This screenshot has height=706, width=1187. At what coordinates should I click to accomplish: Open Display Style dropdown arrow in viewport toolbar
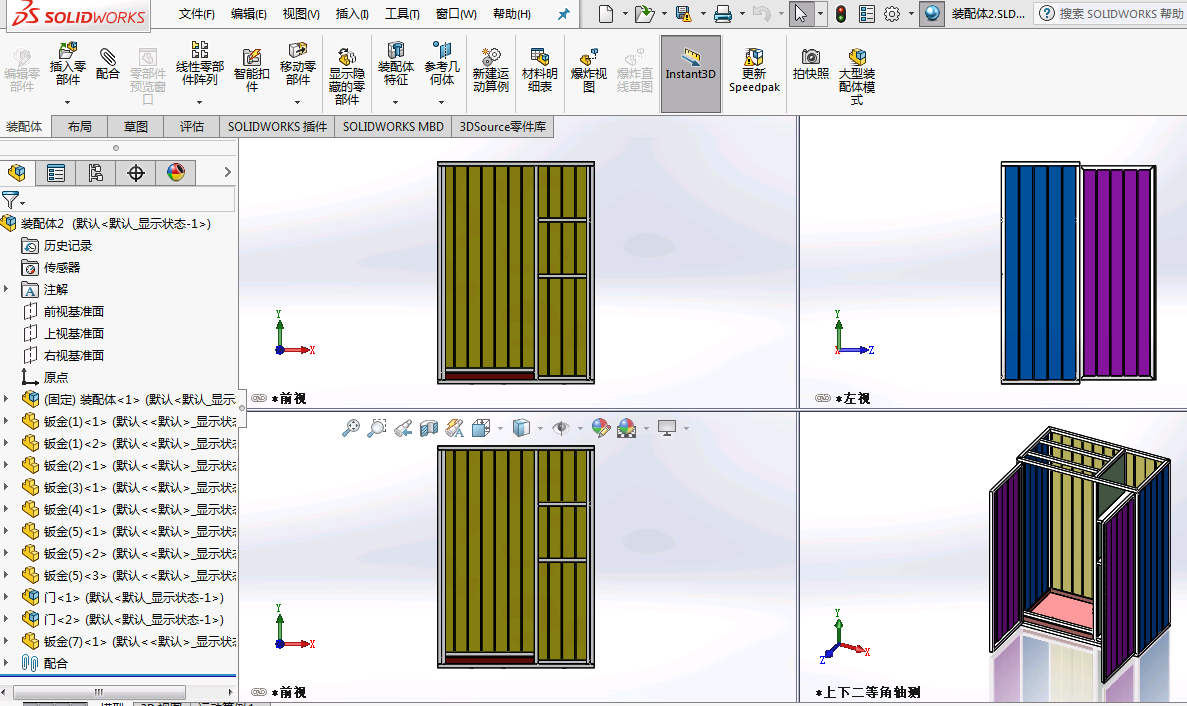[540, 428]
